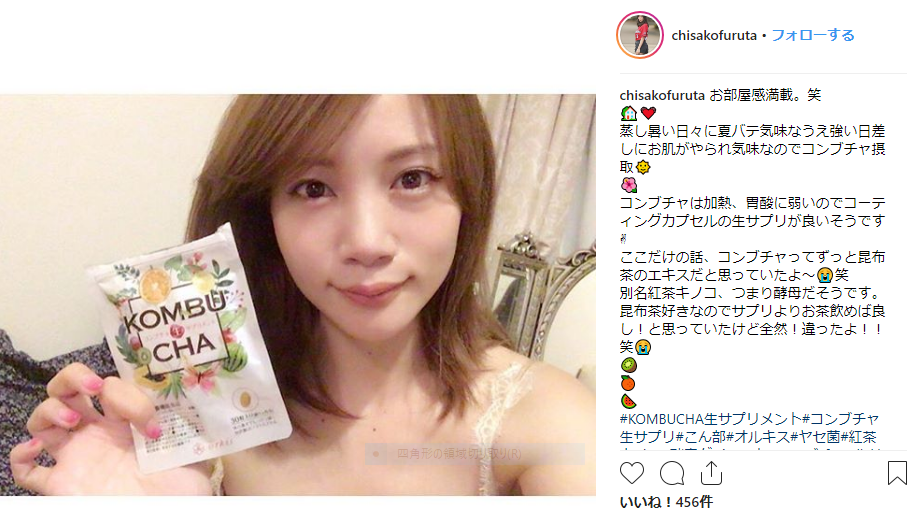Click the selfie photo with the KOMBUCHA package
The height and width of the screenshot is (519, 913).
tap(298, 295)
